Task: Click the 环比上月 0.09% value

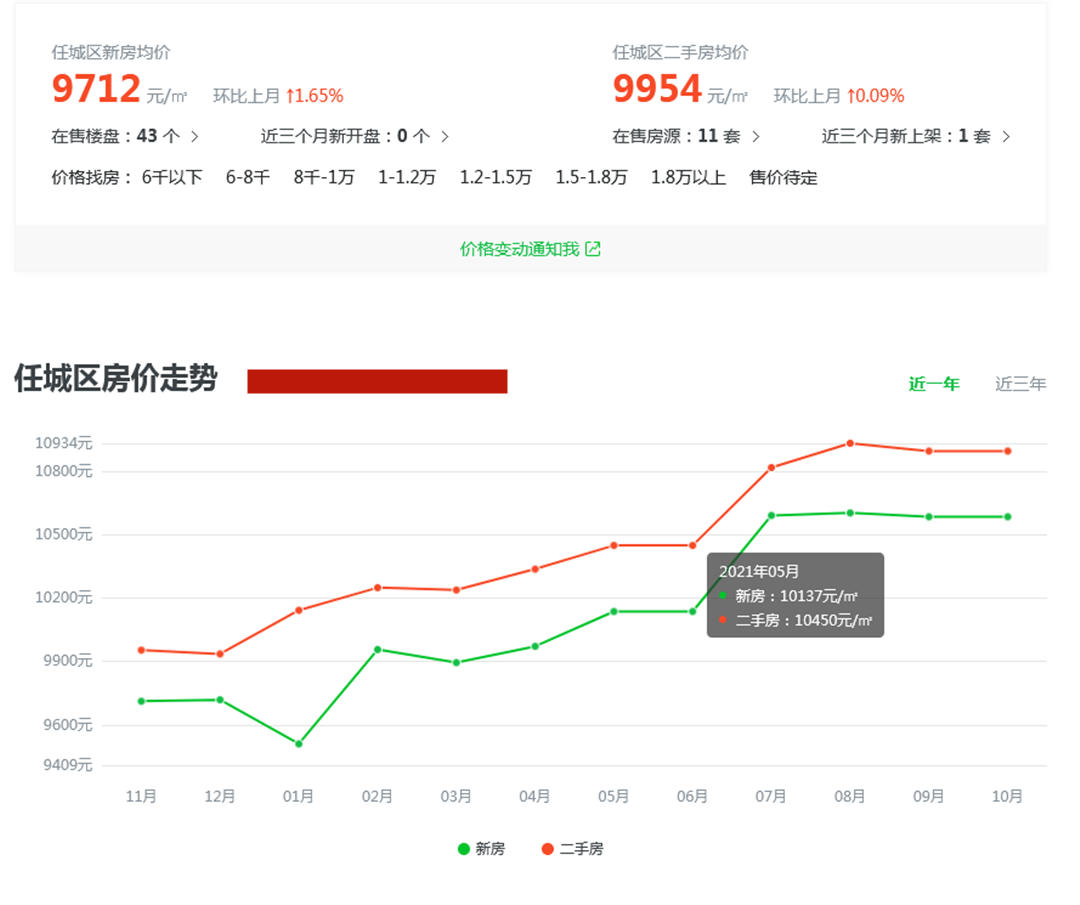Action: pyautogui.click(x=875, y=96)
